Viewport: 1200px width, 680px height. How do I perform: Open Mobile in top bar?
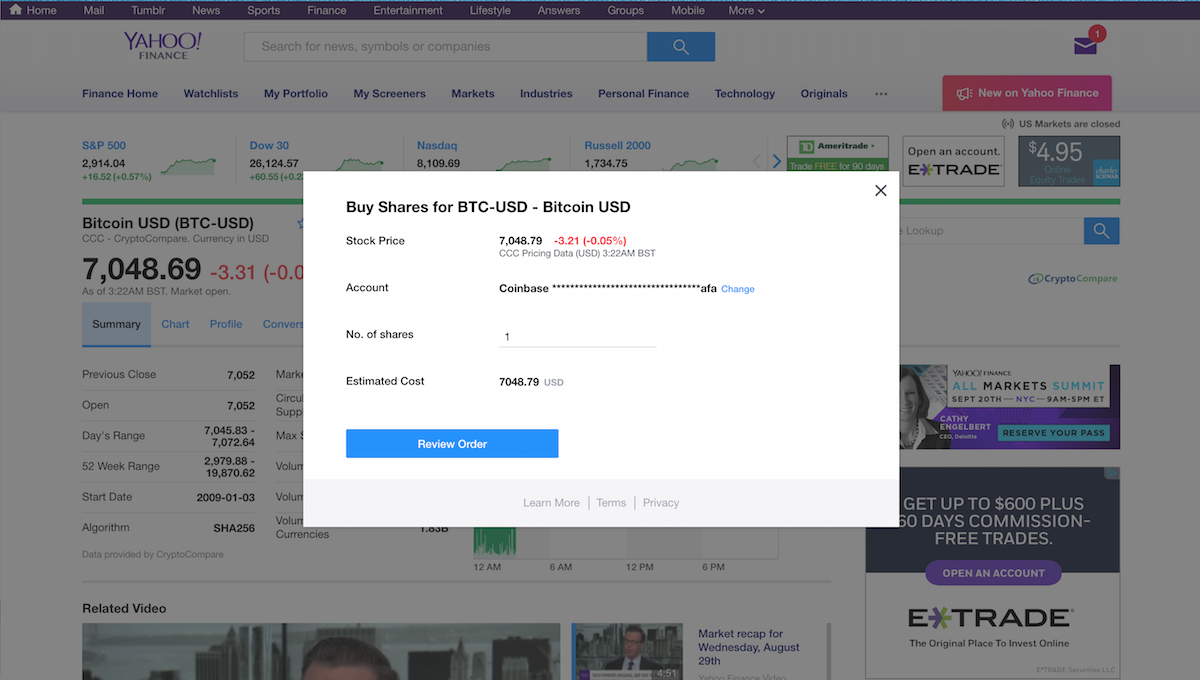pyautogui.click(x=688, y=10)
